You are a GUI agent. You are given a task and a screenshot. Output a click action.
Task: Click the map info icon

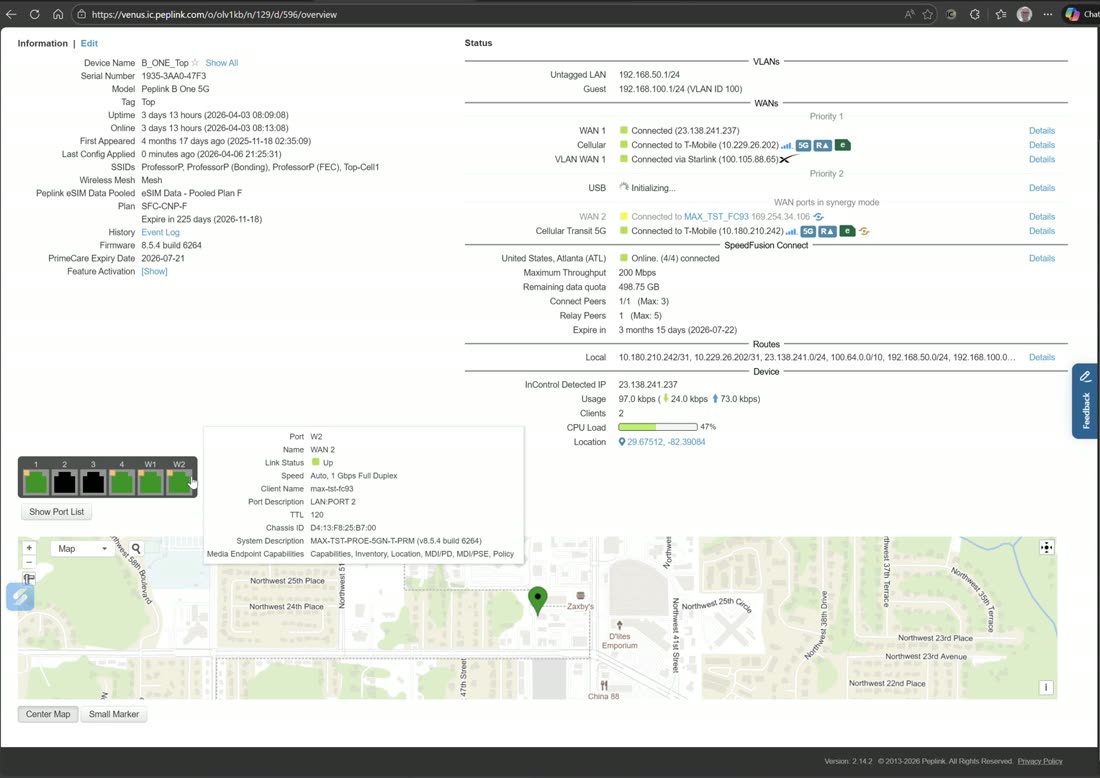pyautogui.click(x=1045, y=688)
